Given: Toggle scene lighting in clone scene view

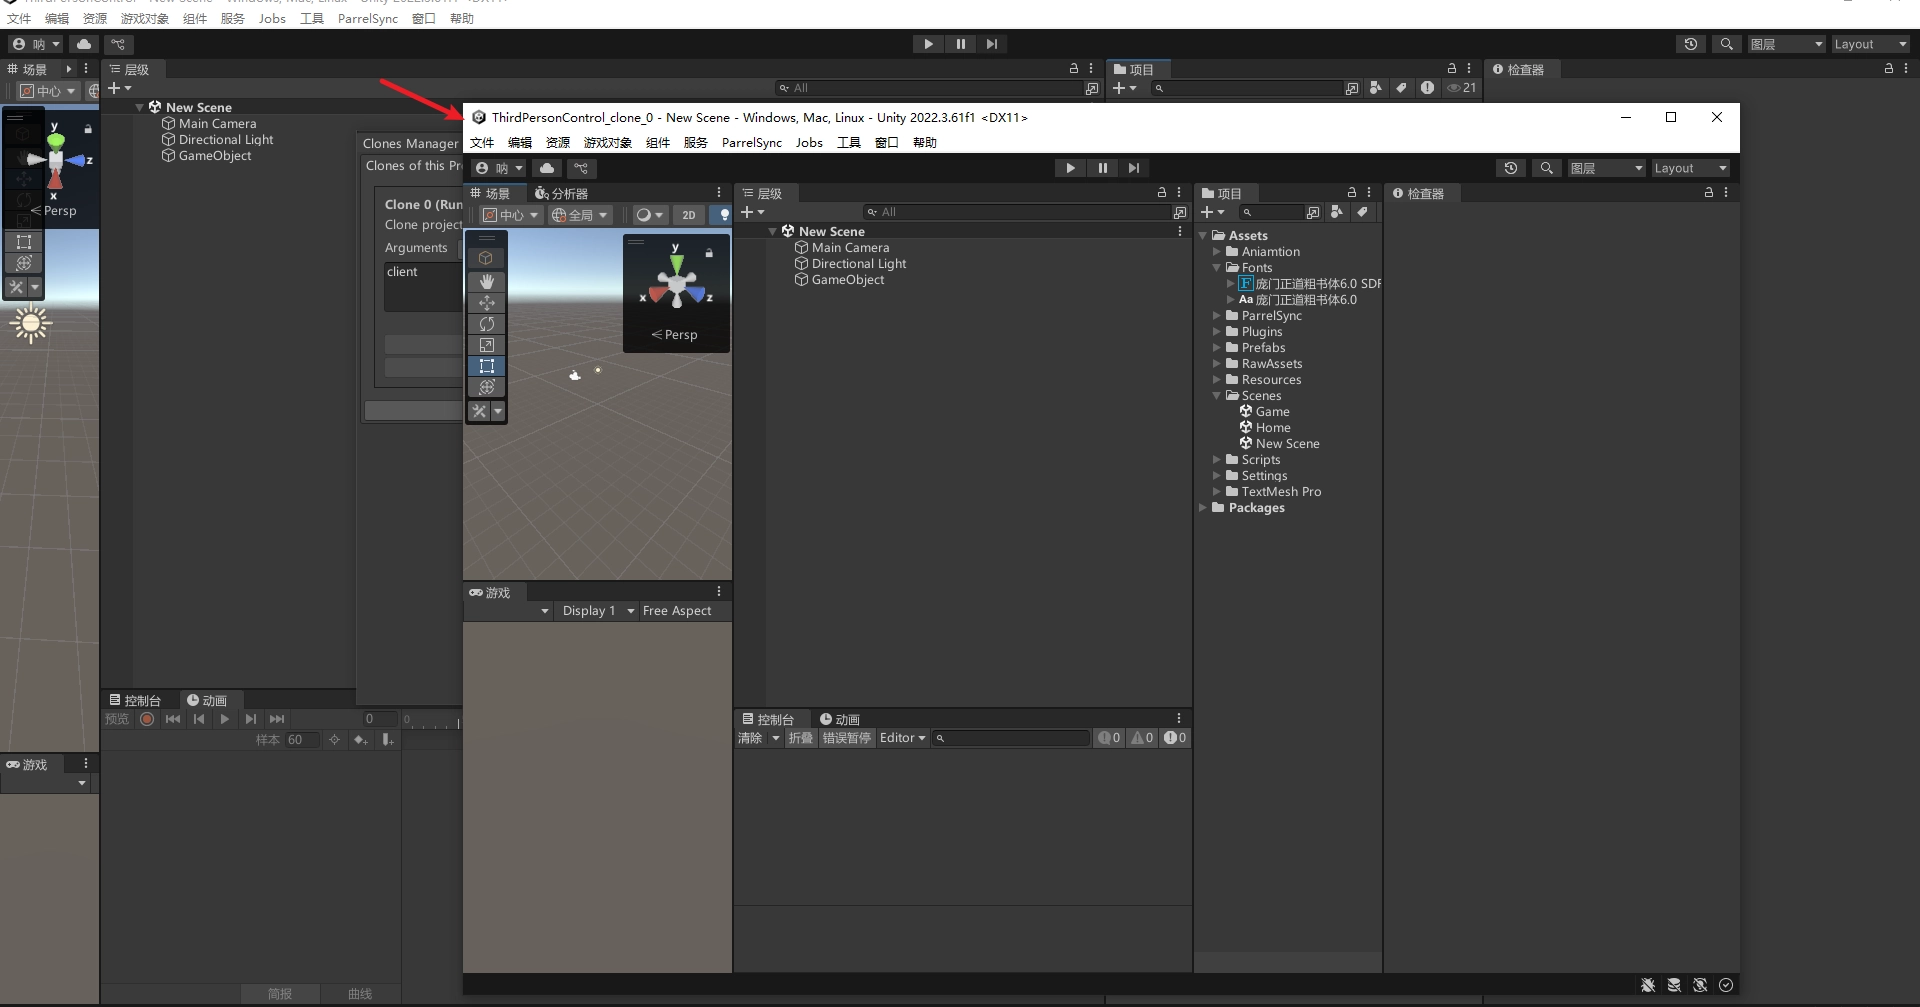Looking at the screenshot, I should pos(723,215).
